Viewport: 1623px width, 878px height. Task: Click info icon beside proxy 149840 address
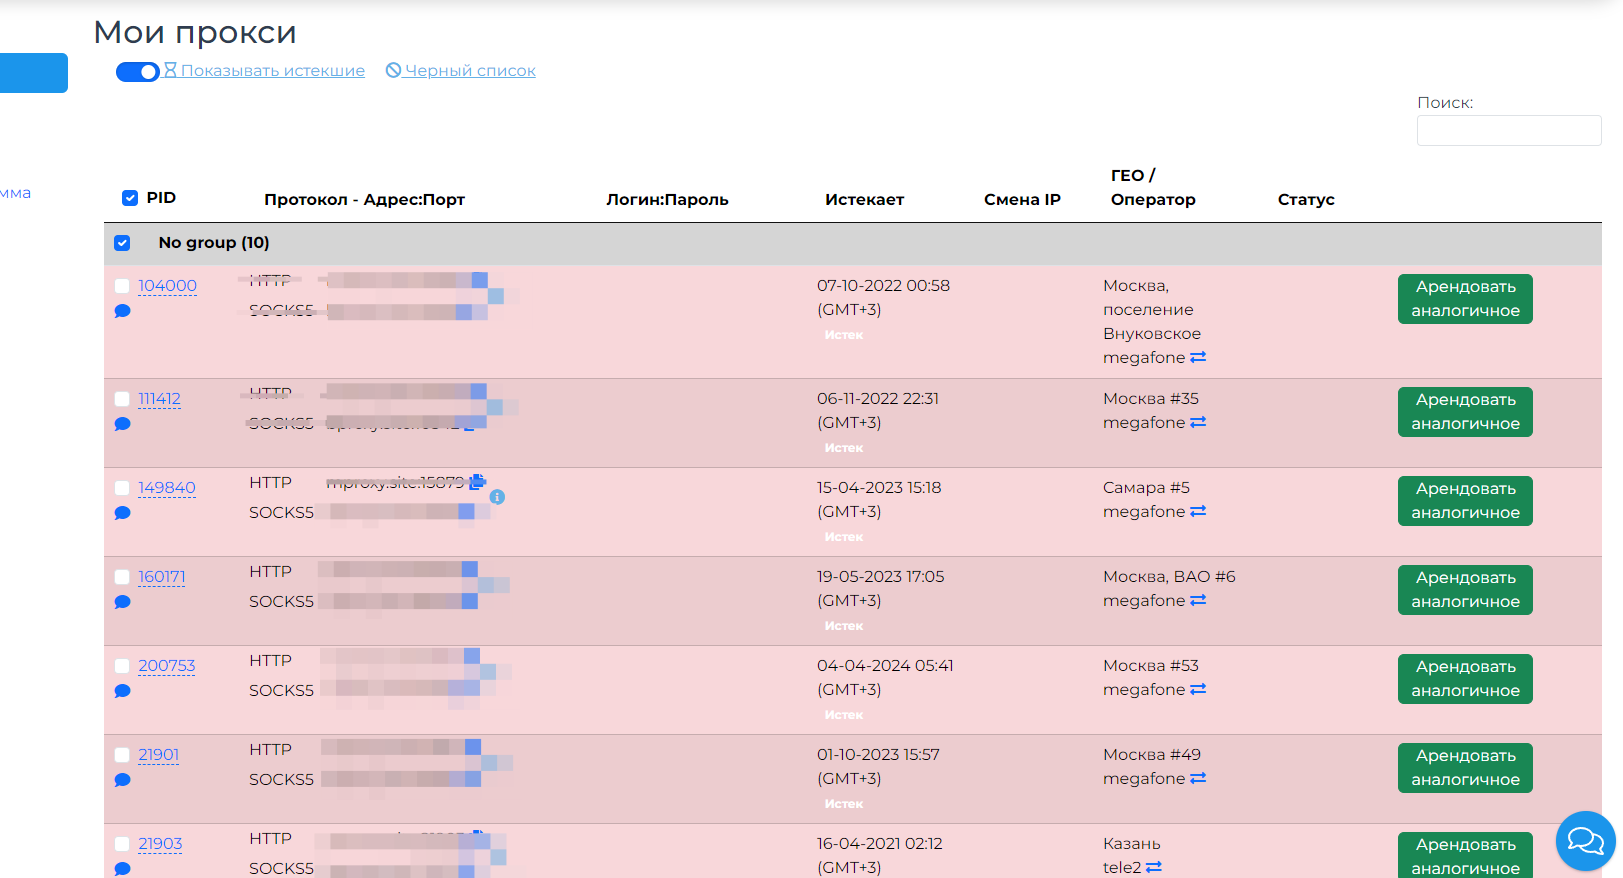pos(497,497)
